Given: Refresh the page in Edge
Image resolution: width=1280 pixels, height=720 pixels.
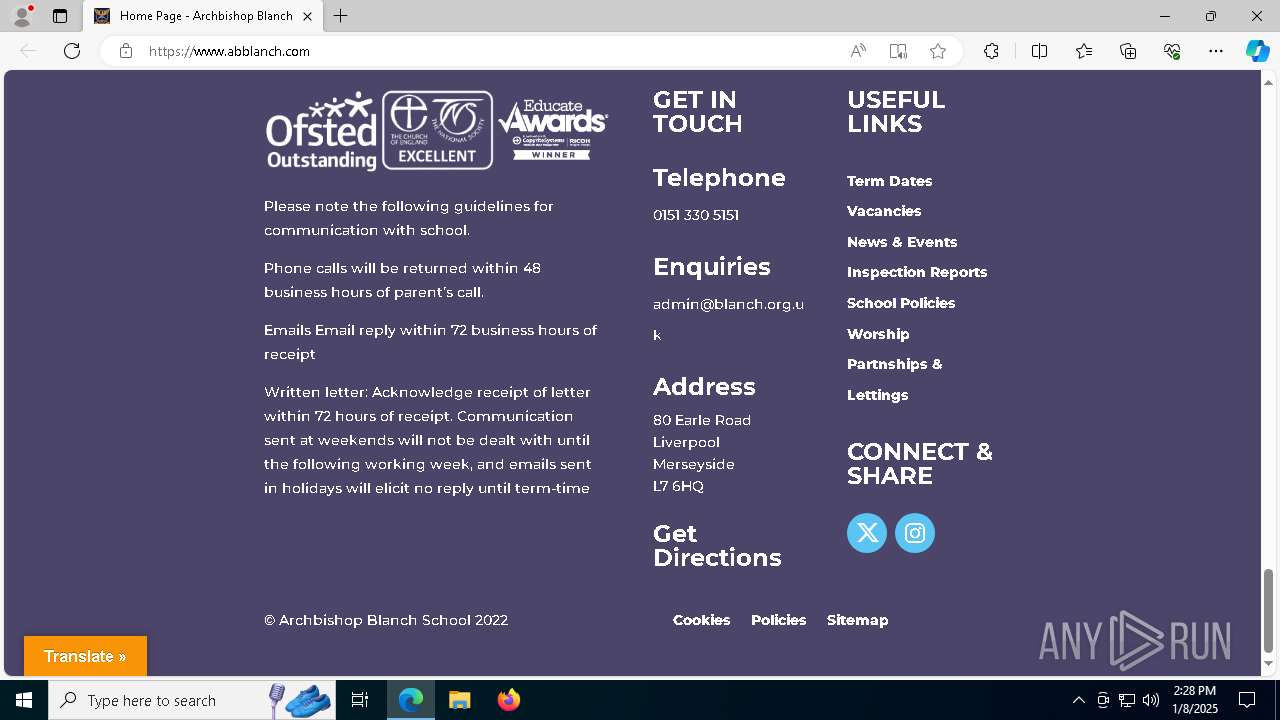Looking at the screenshot, I should click(x=72, y=51).
